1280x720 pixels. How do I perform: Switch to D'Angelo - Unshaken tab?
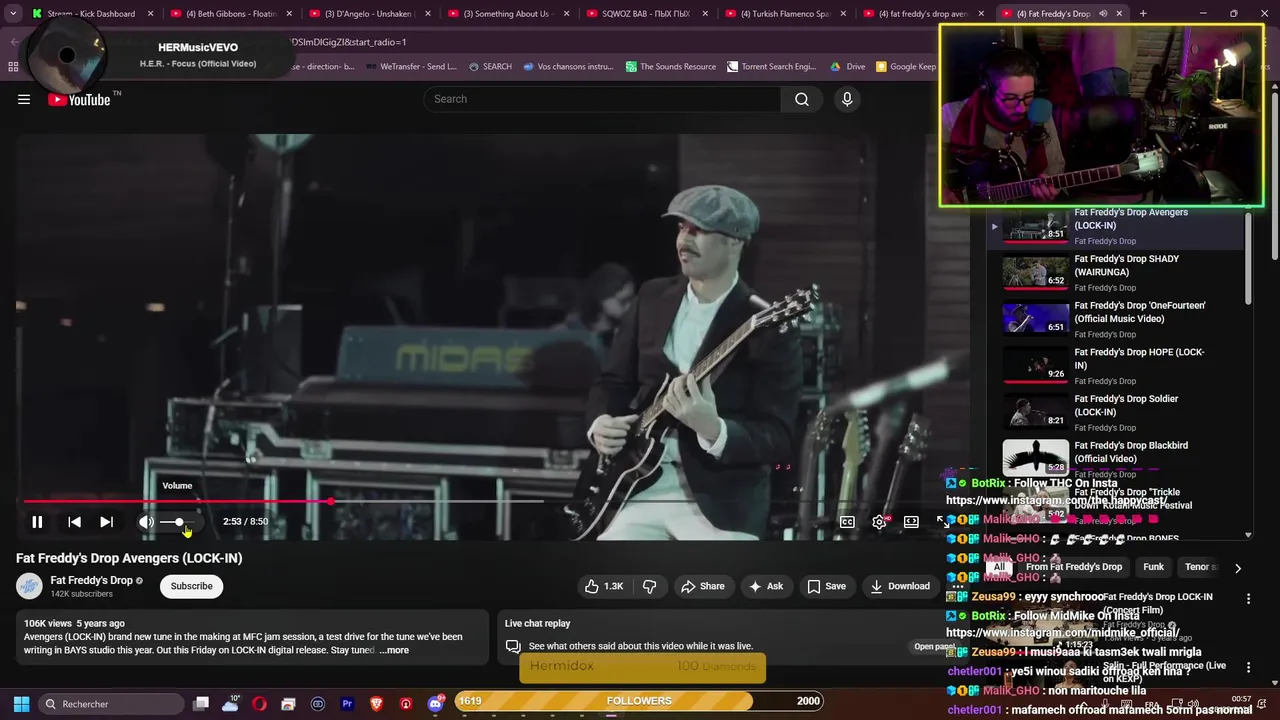[x=368, y=14]
